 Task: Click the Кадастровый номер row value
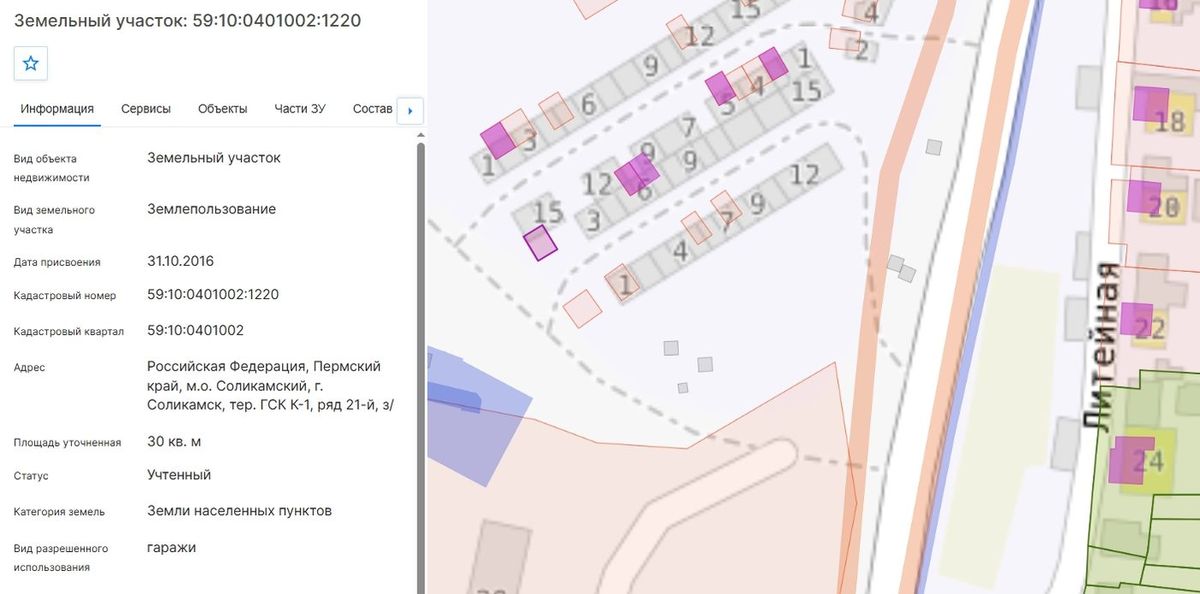213,295
